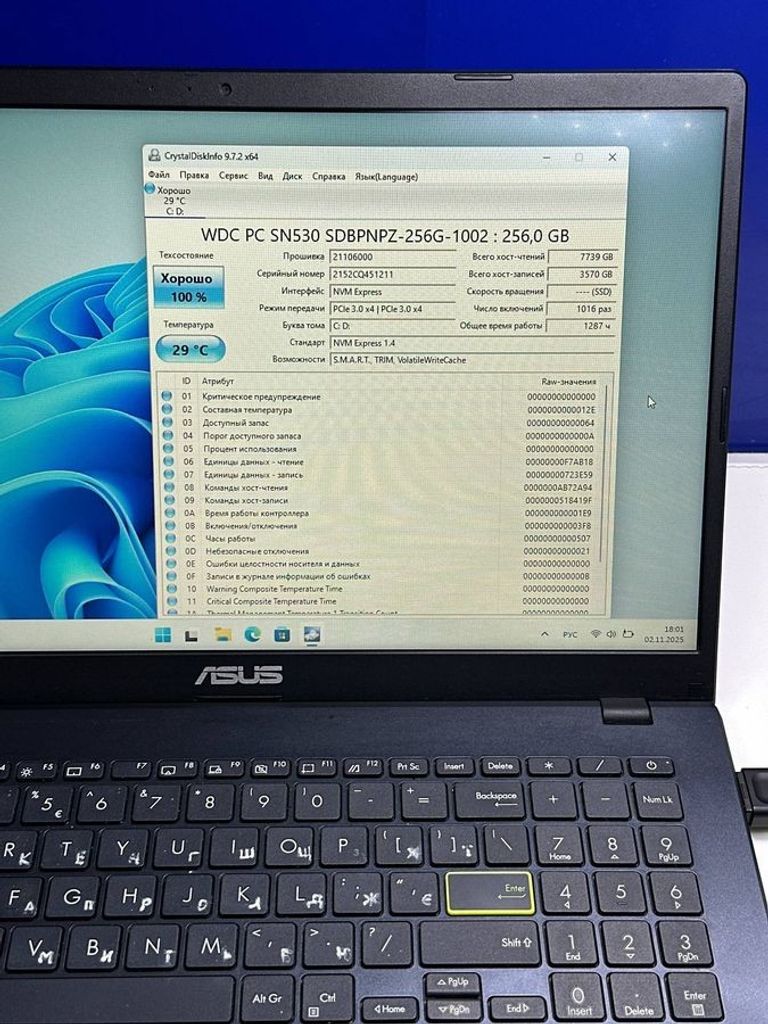Click status icon for Составная температура row
The width and height of the screenshot is (768, 1024).
click(167, 409)
